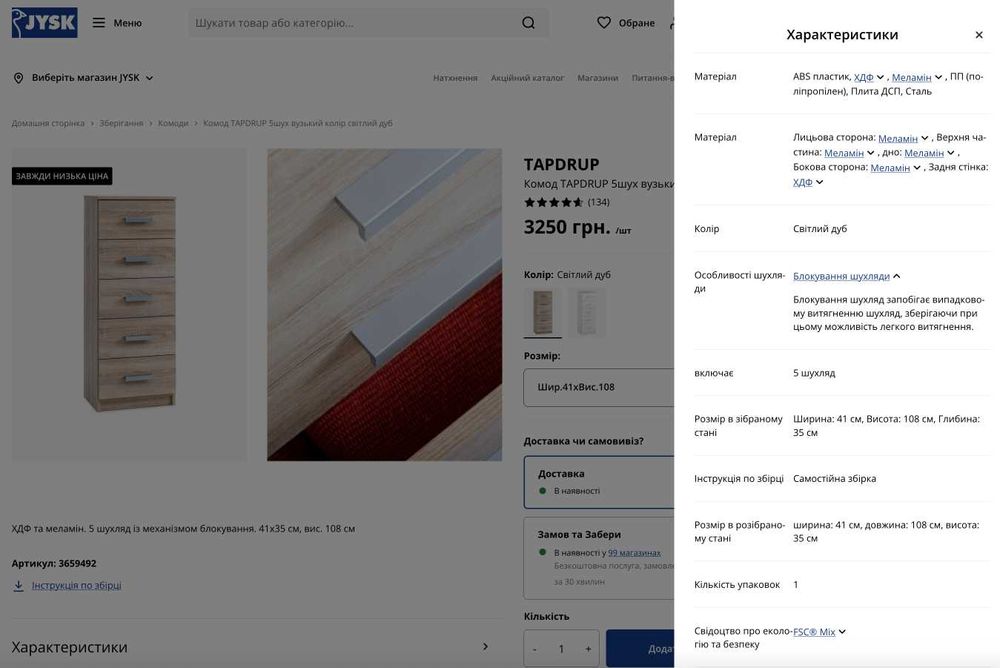Select the Доставка option
The height and width of the screenshot is (668, 1000).
pos(598,482)
